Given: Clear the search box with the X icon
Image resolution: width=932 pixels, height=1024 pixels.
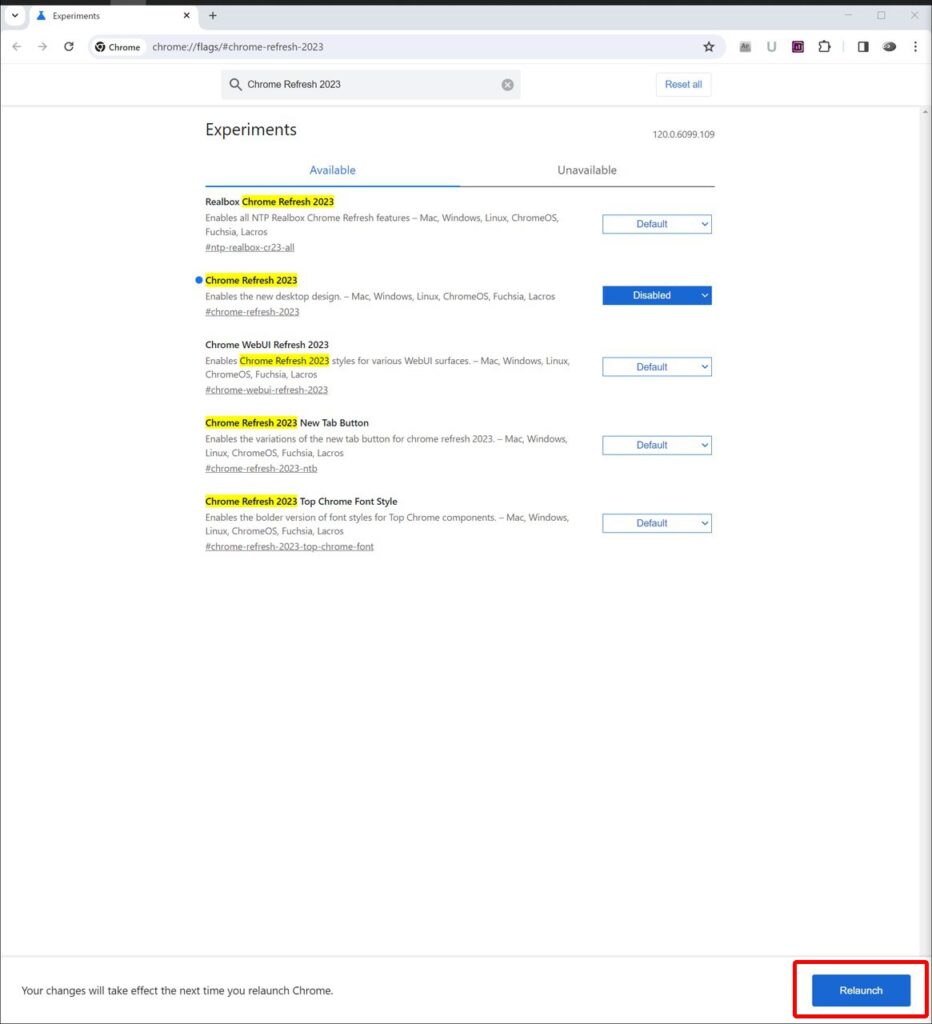Looking at the screenshot, I should click(x=508, y=84).
